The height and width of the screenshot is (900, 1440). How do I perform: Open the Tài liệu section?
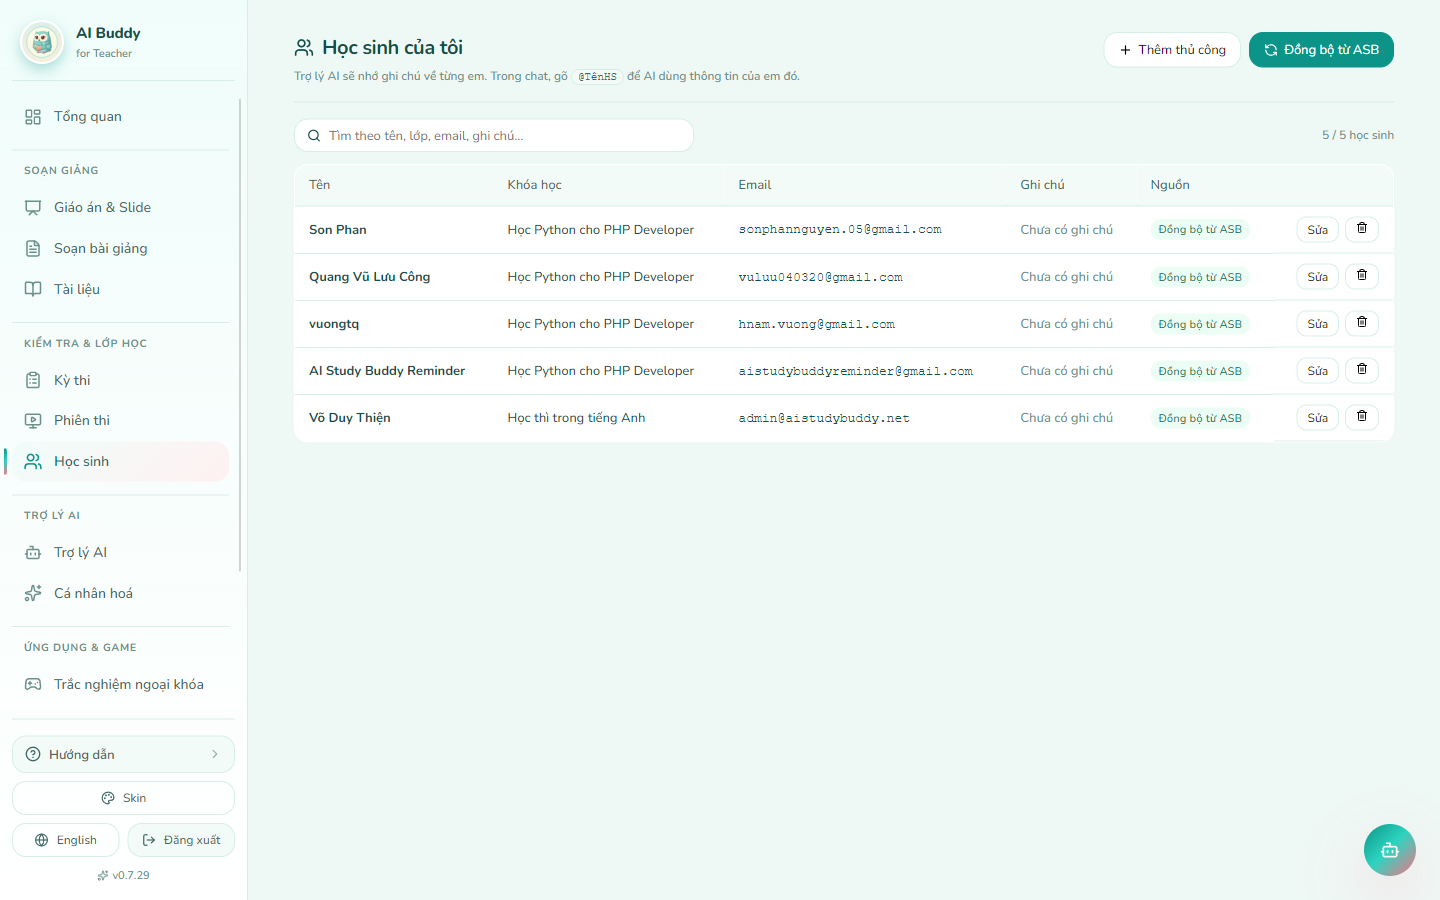pyautogui.click(x=120, y=290)
